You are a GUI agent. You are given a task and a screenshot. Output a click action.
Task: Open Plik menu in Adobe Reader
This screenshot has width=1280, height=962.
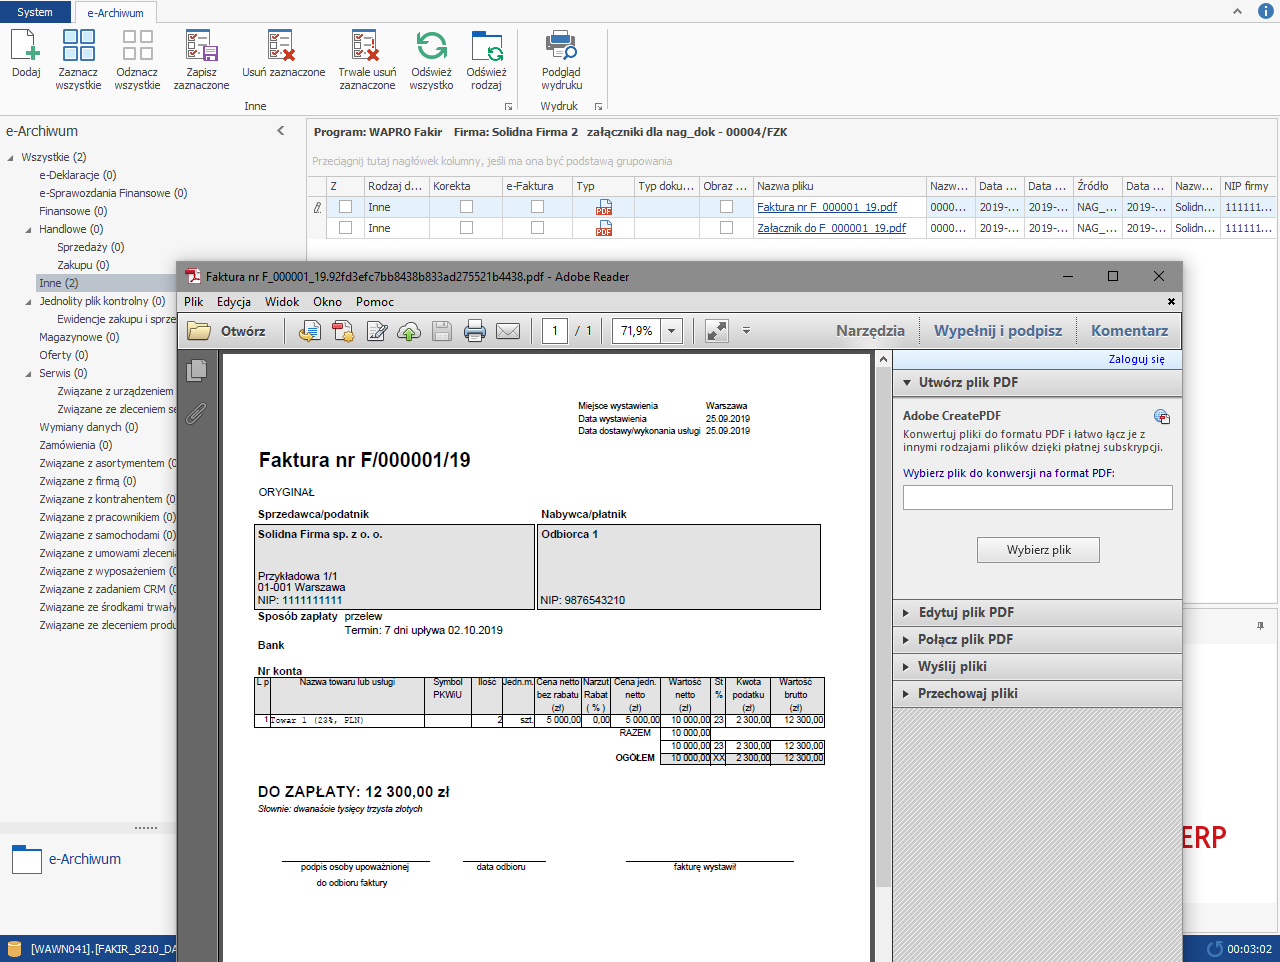click(x=194, y=302)
